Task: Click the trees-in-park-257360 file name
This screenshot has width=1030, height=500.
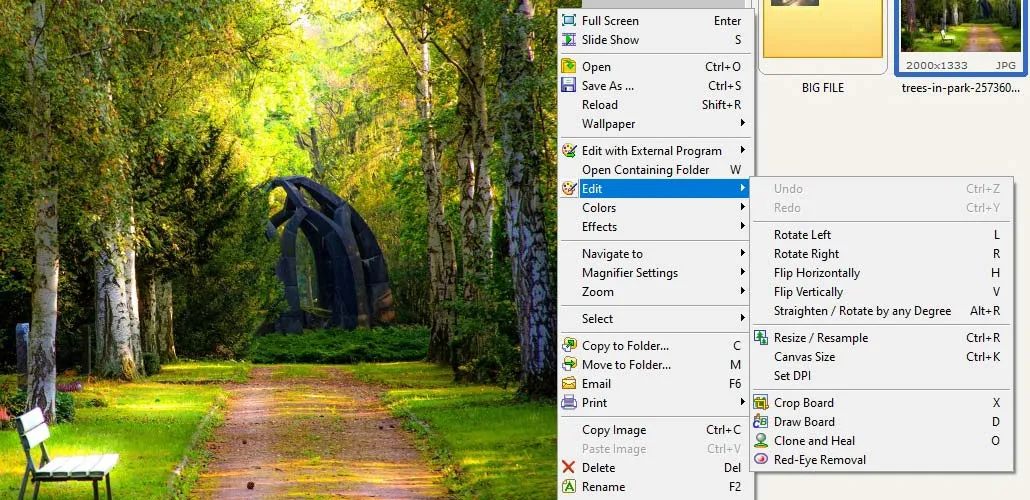Action: [960, 88]
